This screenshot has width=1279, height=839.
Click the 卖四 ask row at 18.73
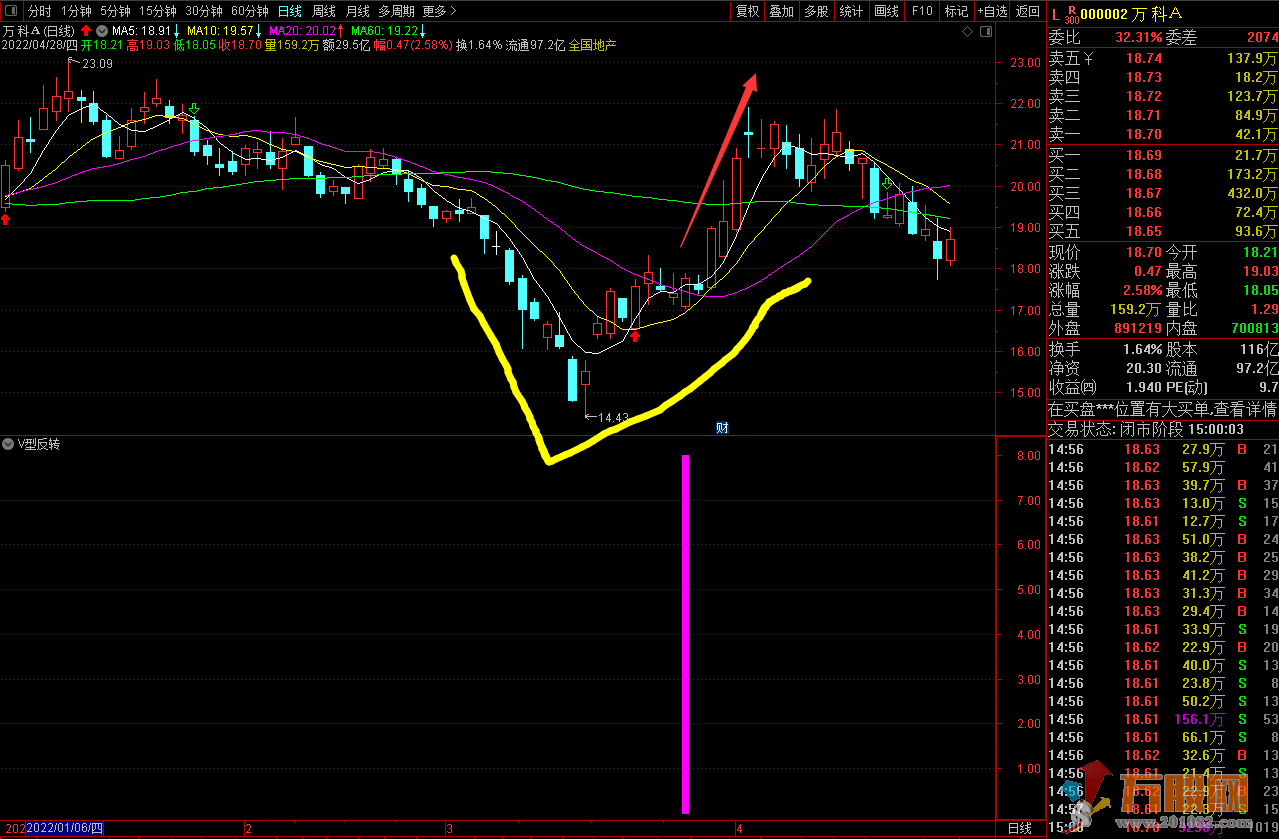[1163, 77]
